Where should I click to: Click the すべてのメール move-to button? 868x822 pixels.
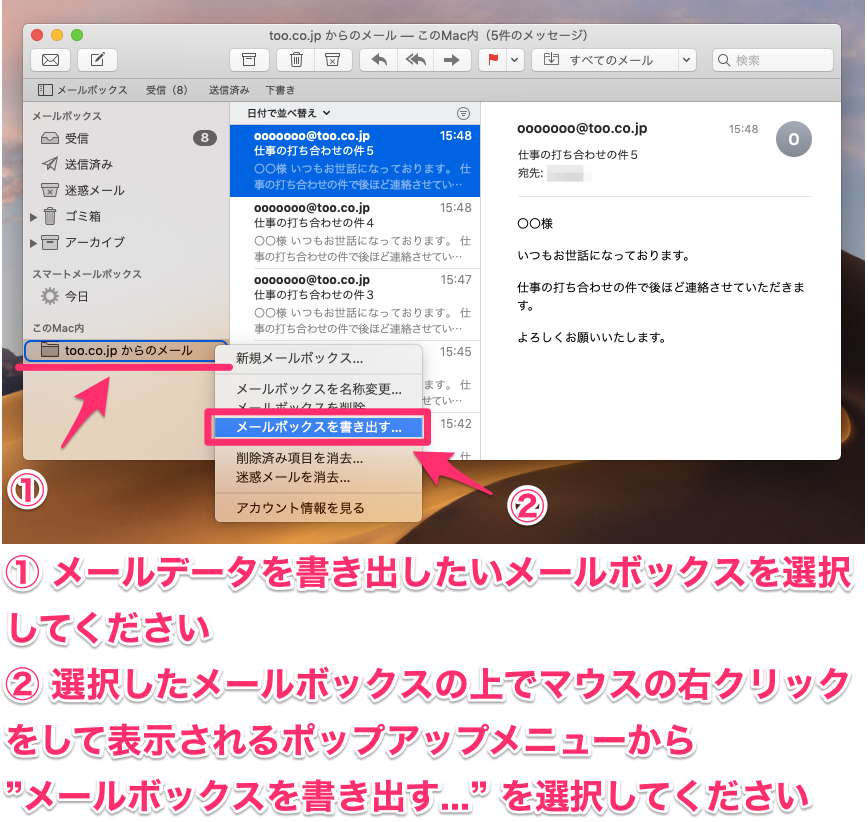[605, 60]
